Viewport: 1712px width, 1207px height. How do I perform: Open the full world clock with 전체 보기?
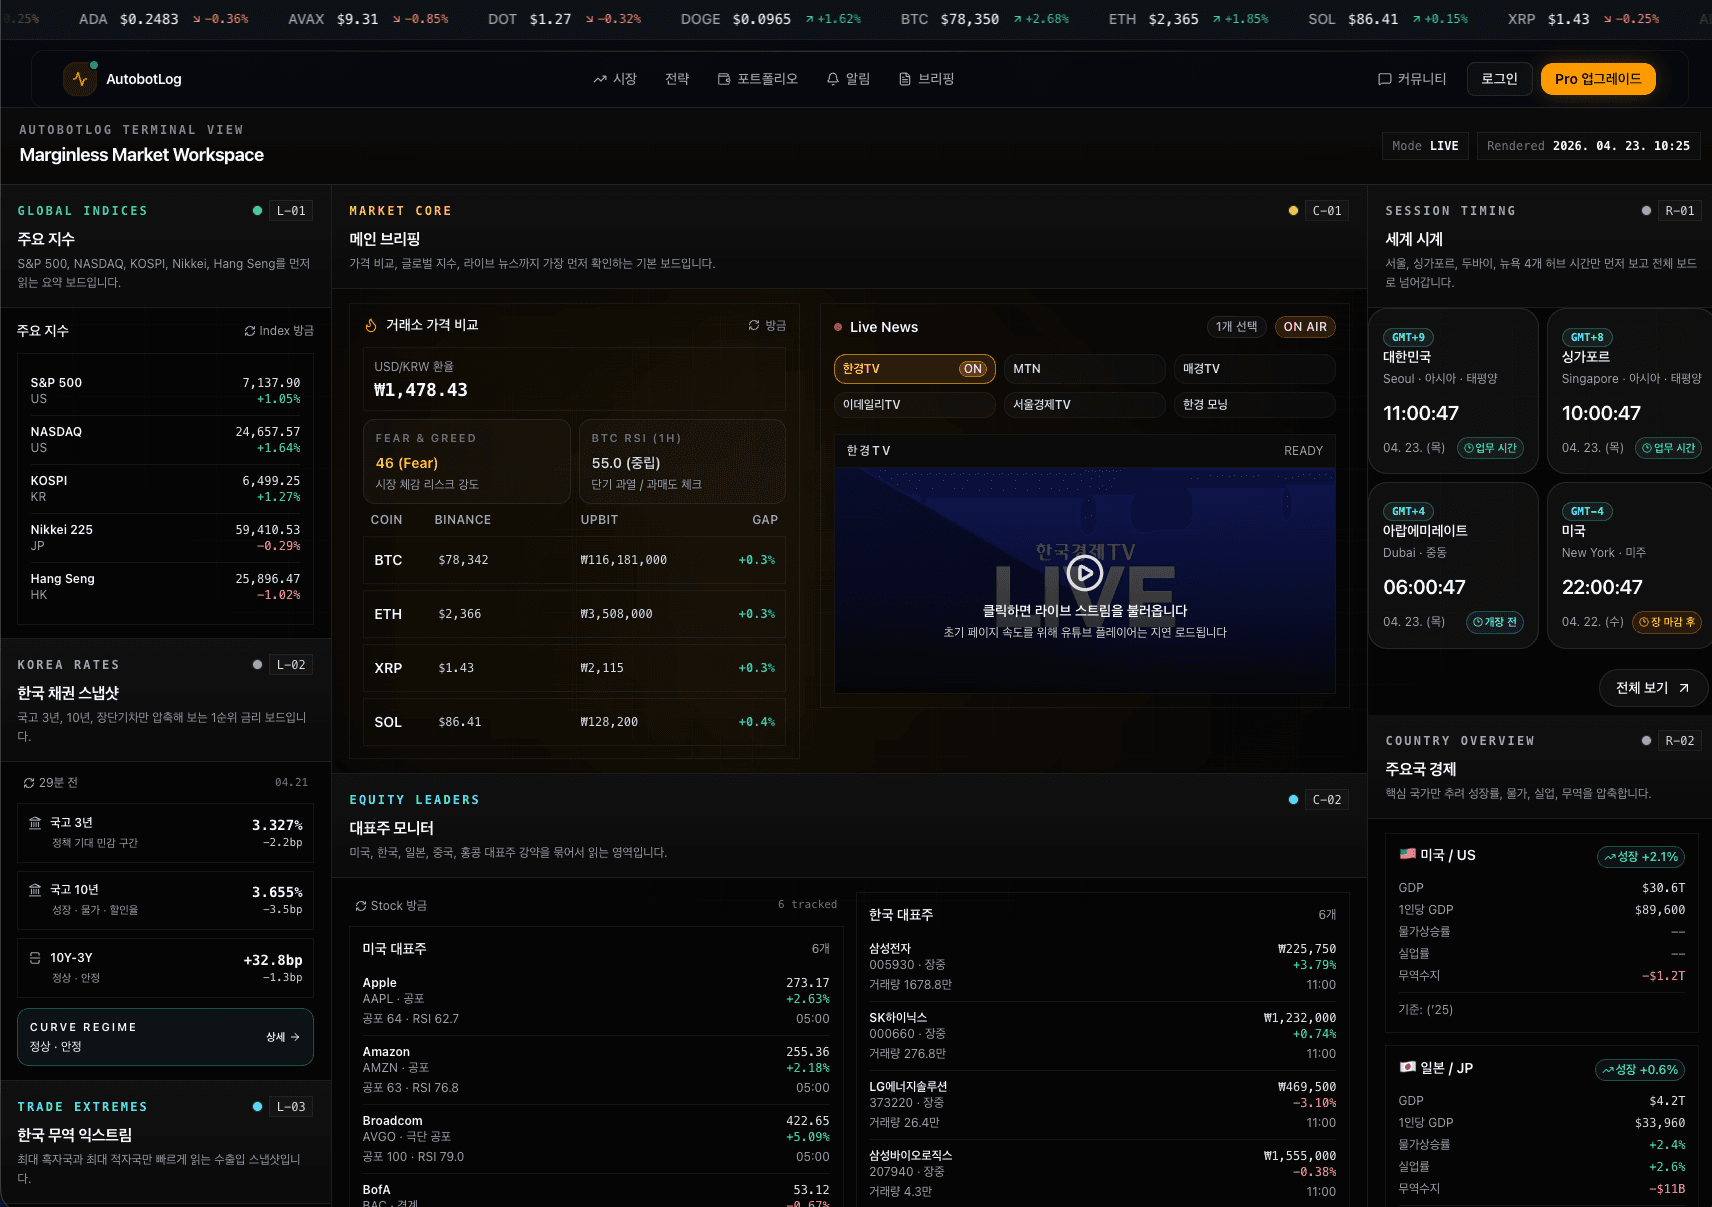tap(1652, 688)
